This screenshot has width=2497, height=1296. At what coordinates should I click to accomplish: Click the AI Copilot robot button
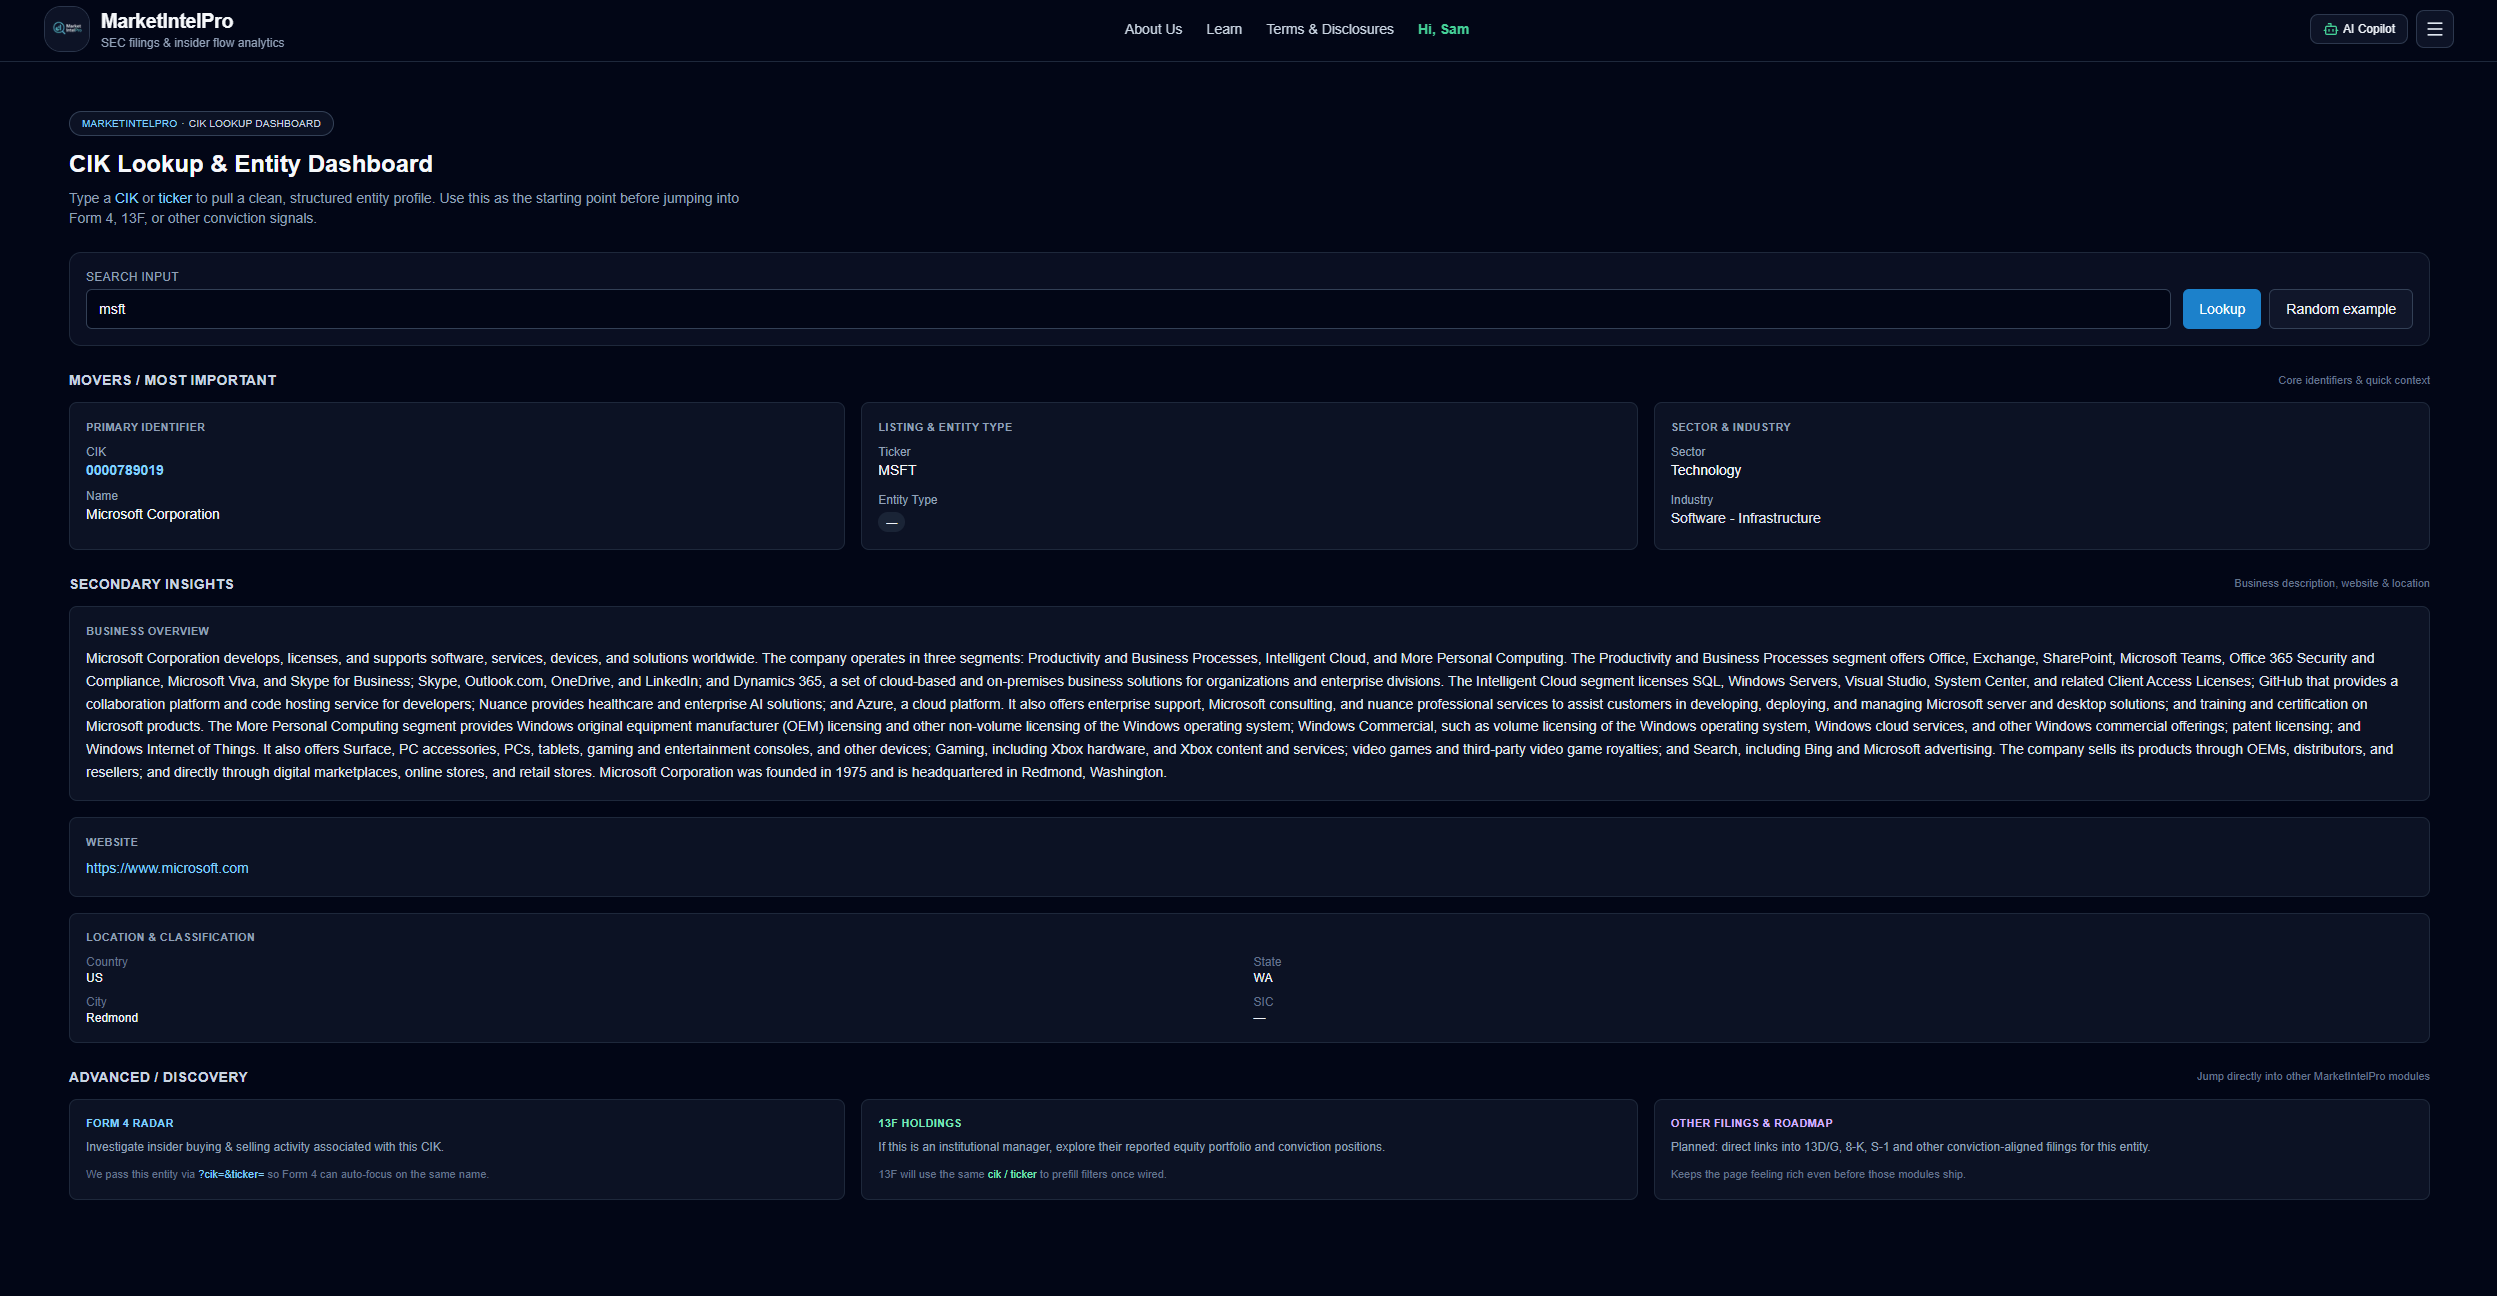(2358, 29)
